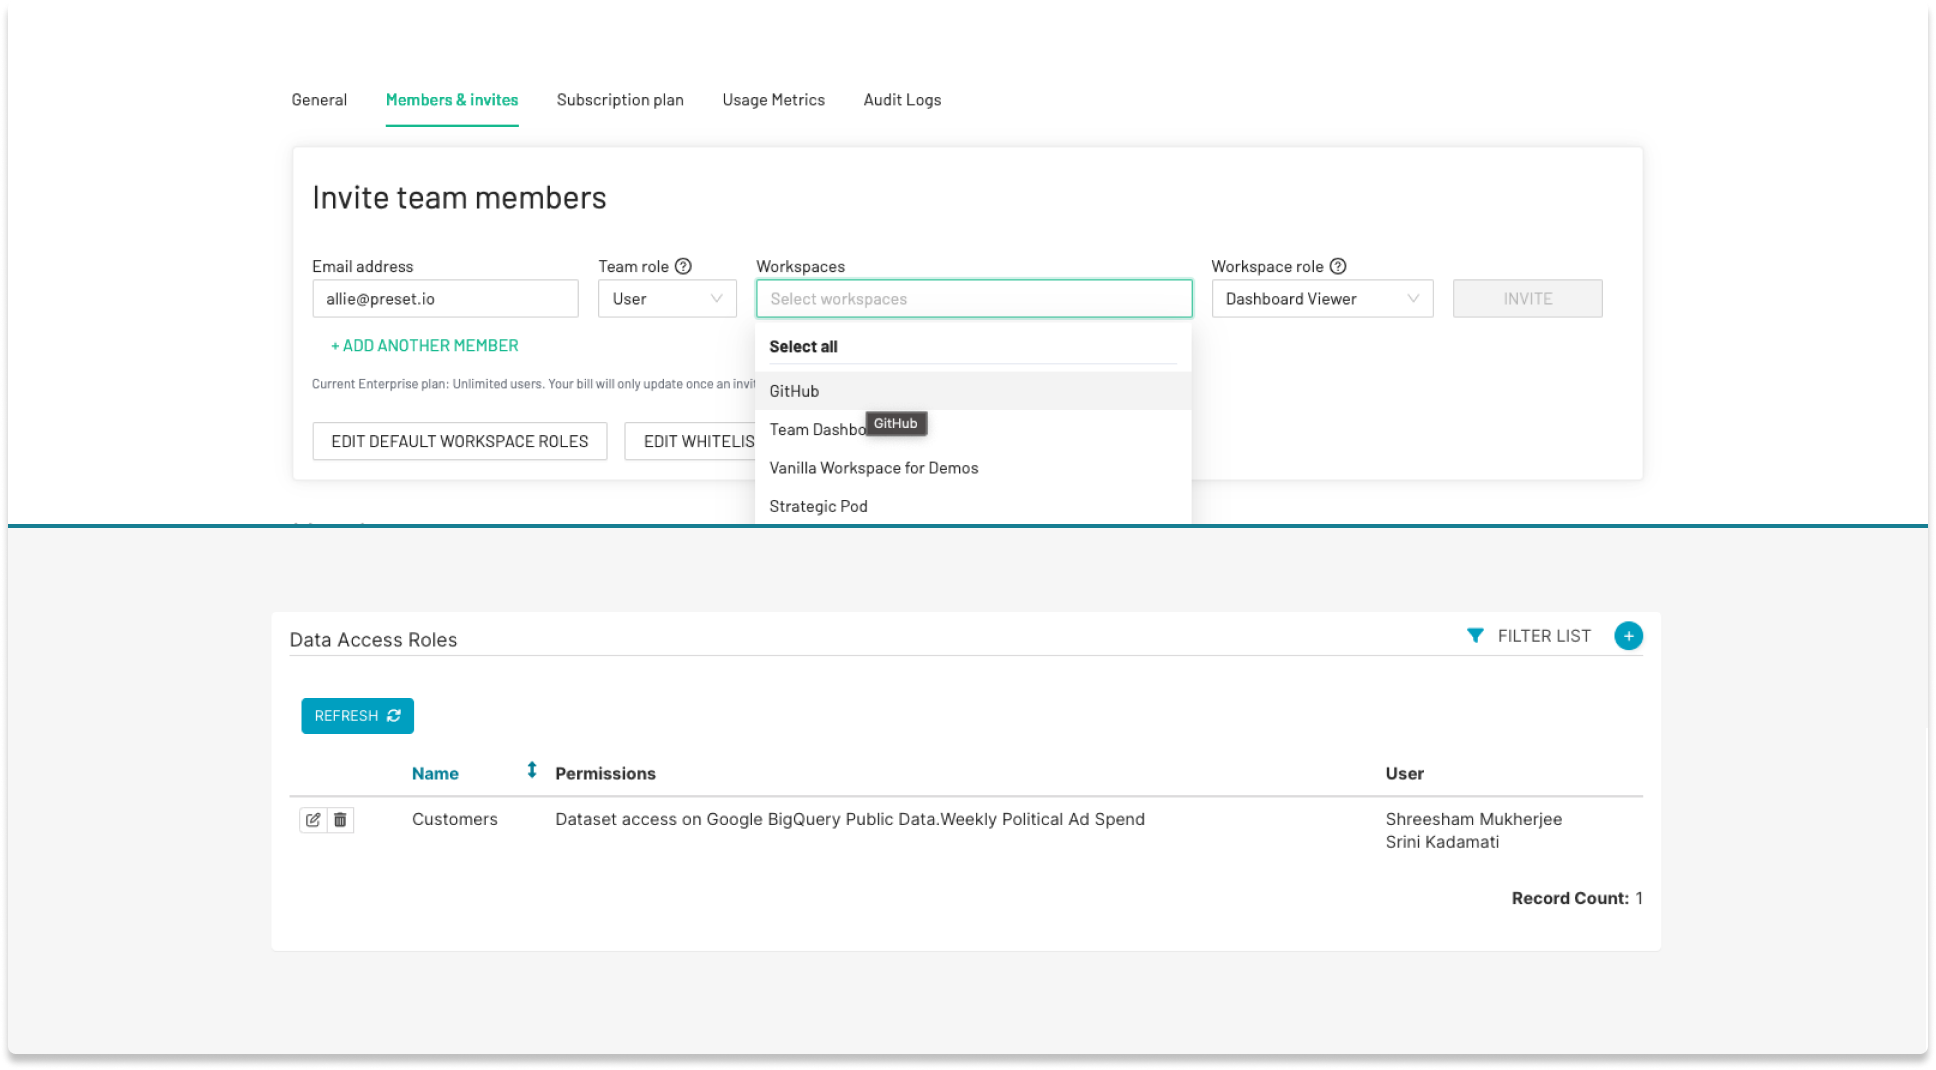Image resolution: width=1936 pixels, height=1070 pixels.
Task: Open the Audit Logs tab
Action: [902, 100]
